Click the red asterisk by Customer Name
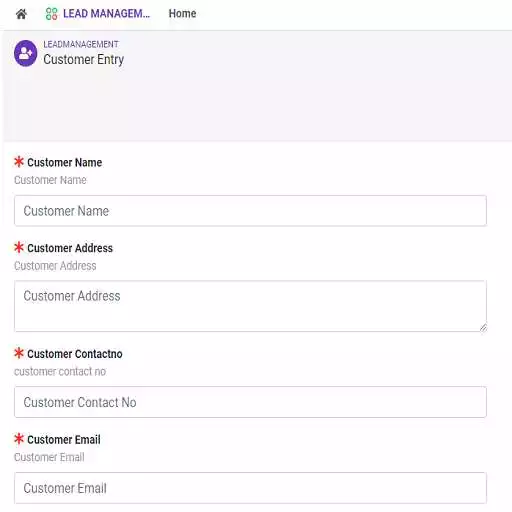 (x=19, y=162)
